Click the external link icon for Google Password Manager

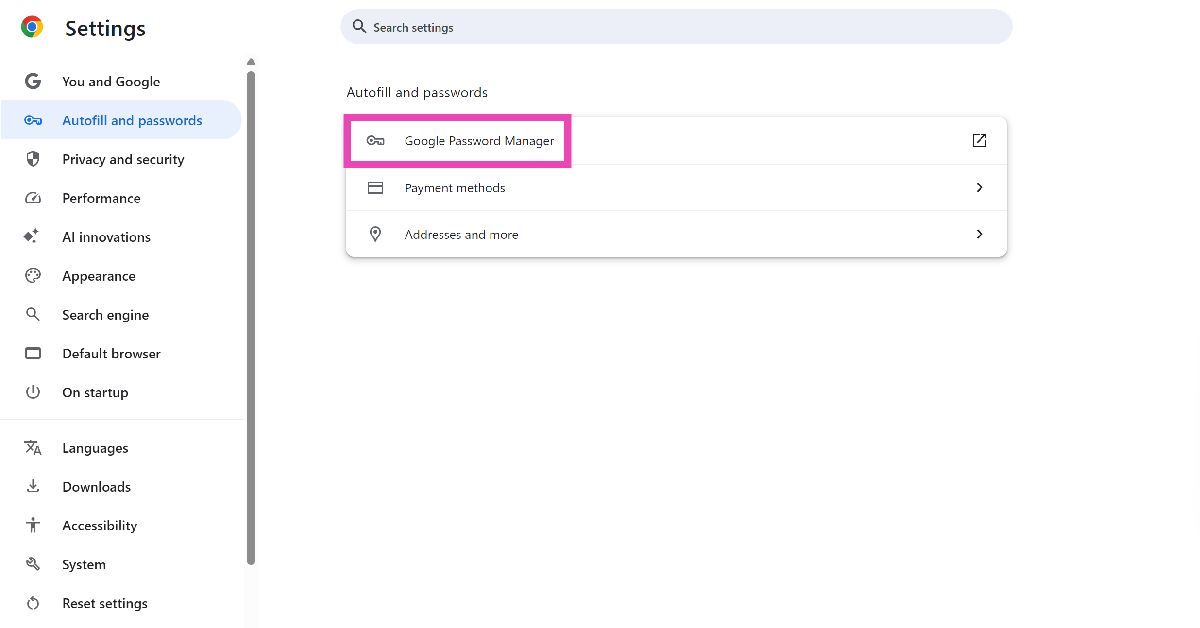coord(979,141)
